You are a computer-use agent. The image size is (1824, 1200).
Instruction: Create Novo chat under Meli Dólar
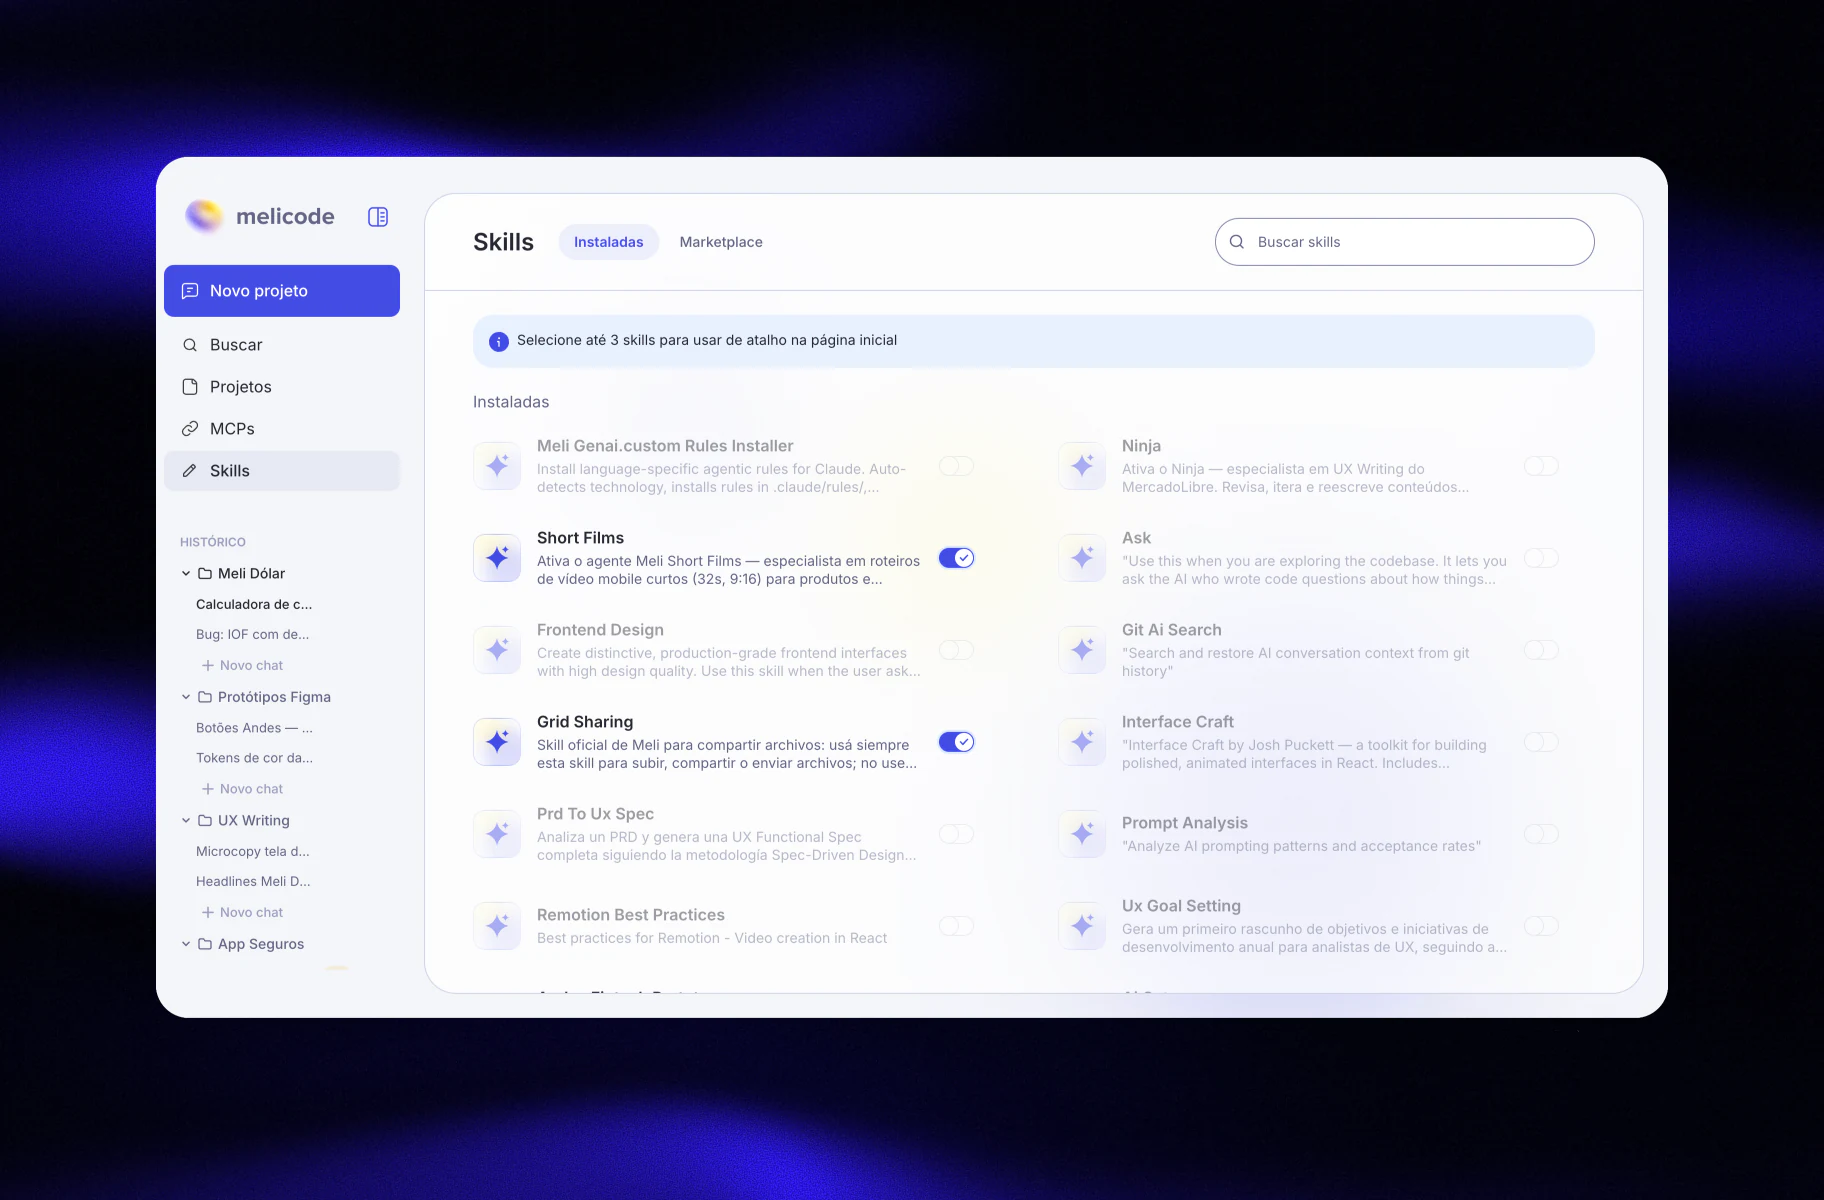tap(242, 666)
